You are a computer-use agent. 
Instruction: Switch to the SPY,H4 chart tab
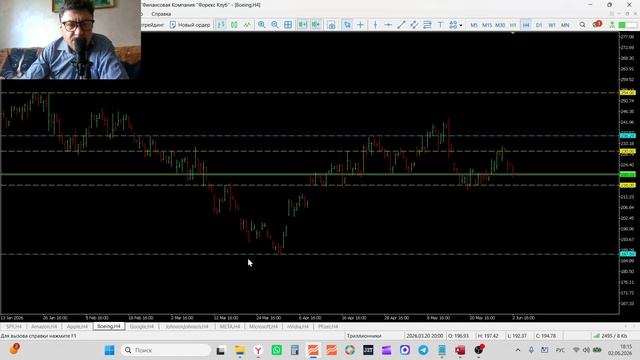[x=14, y=327]
